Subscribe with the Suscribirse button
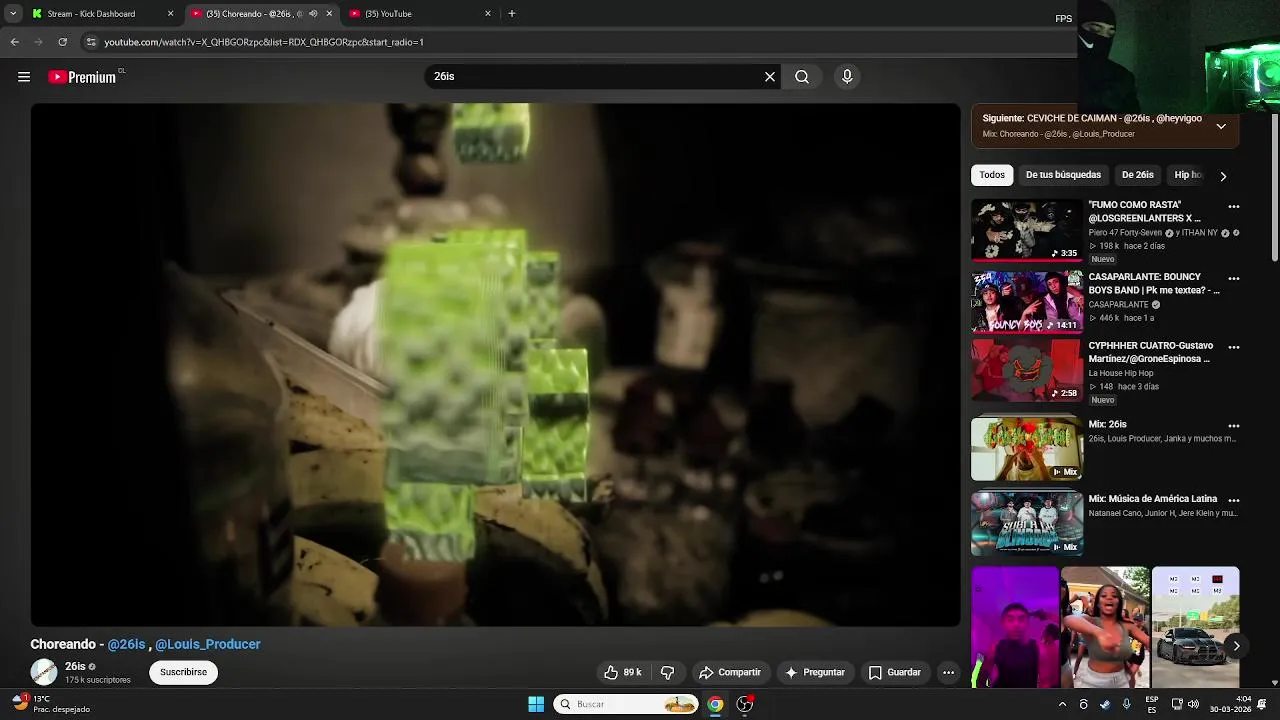The height and width of the screenshot is (720, 1280). point(184,672)
